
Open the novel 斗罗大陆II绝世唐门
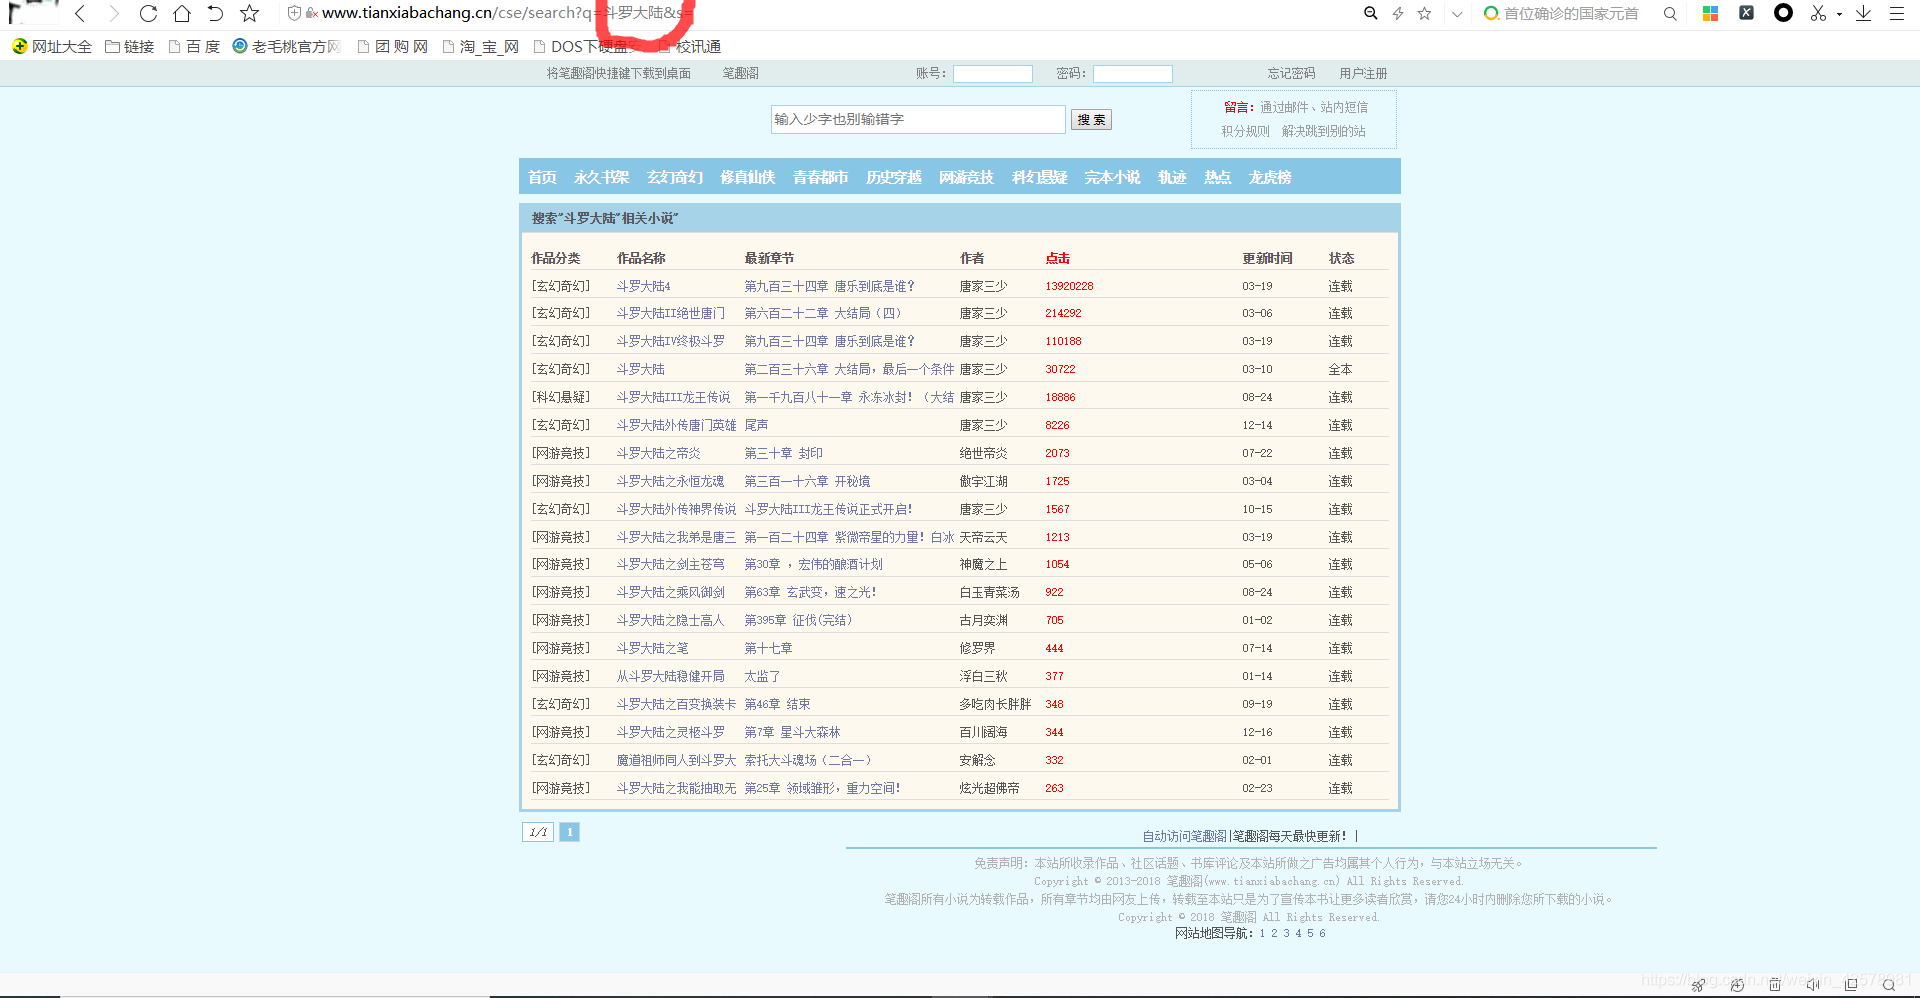[x=670, y=313]
